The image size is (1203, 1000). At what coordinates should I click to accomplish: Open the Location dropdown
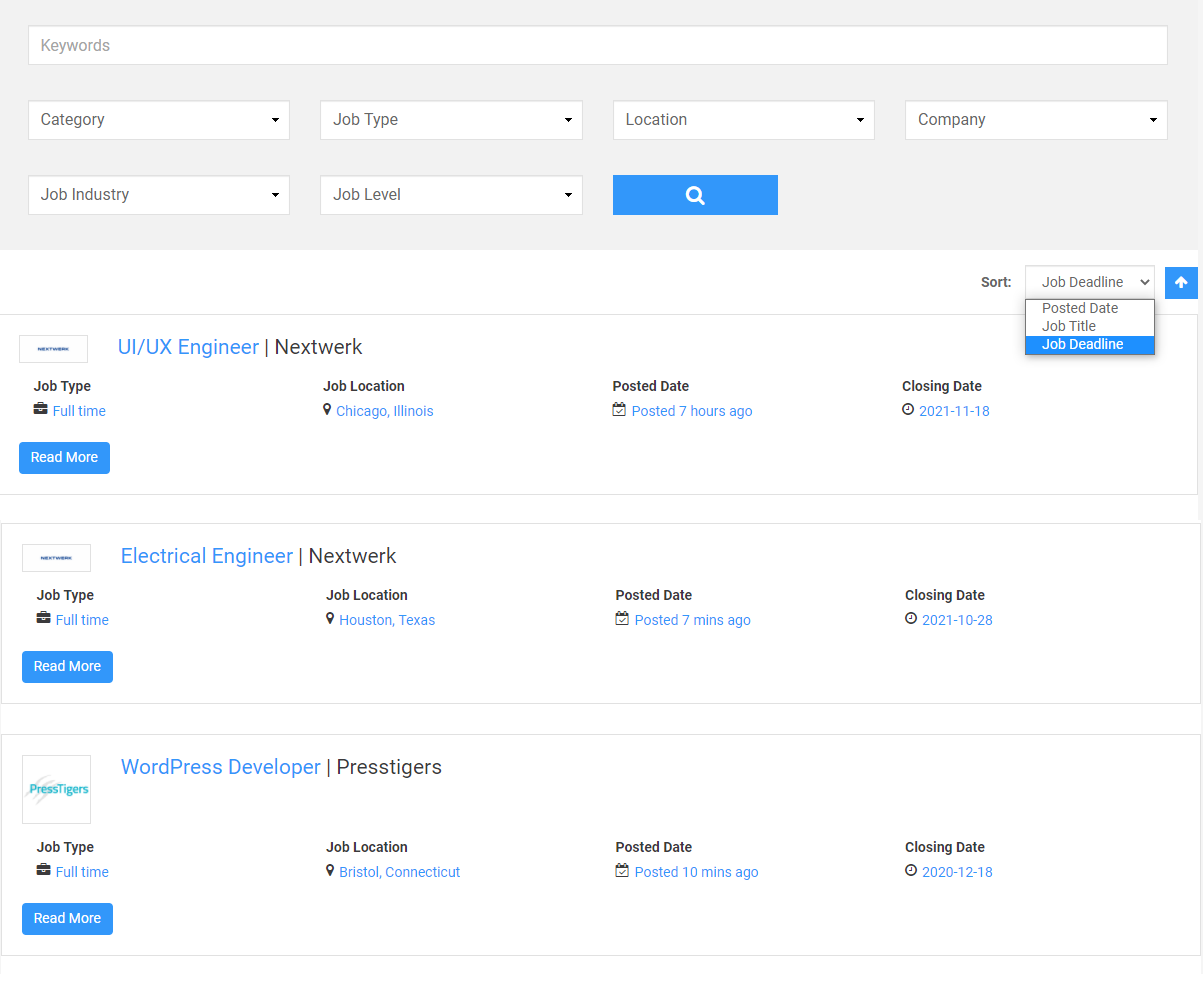coord(743,120)
